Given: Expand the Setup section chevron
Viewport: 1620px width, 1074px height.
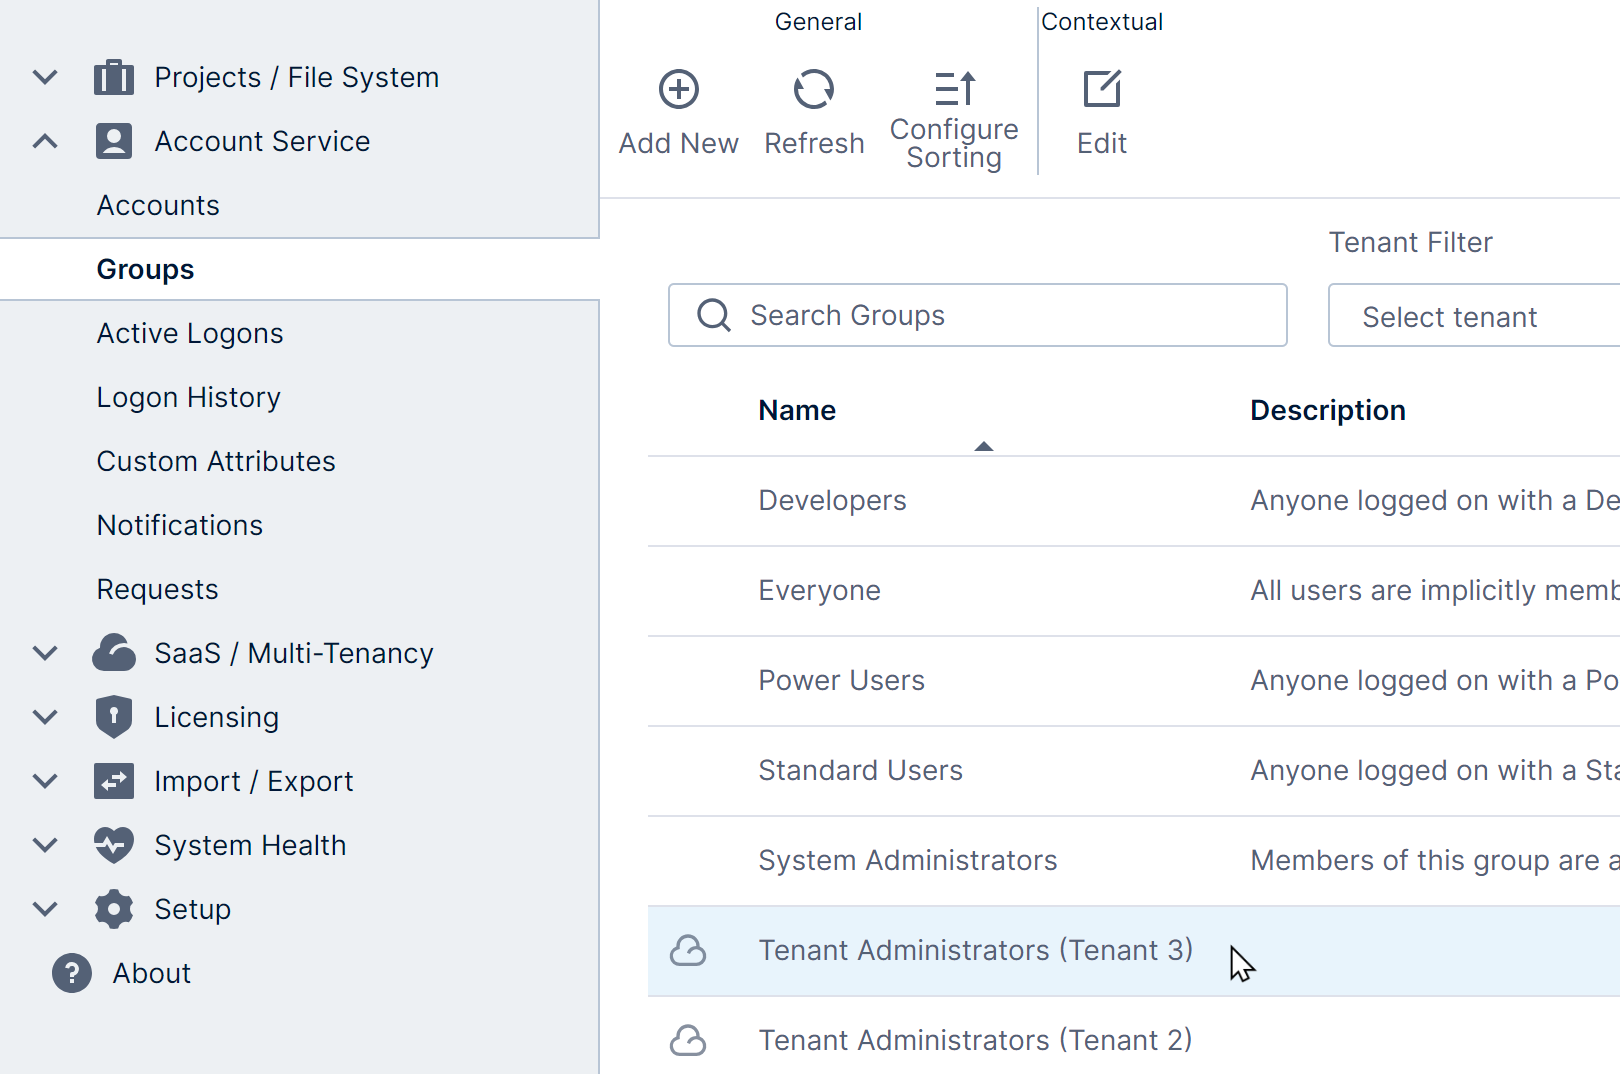Looking at the screenshot, I should [45, 909].
